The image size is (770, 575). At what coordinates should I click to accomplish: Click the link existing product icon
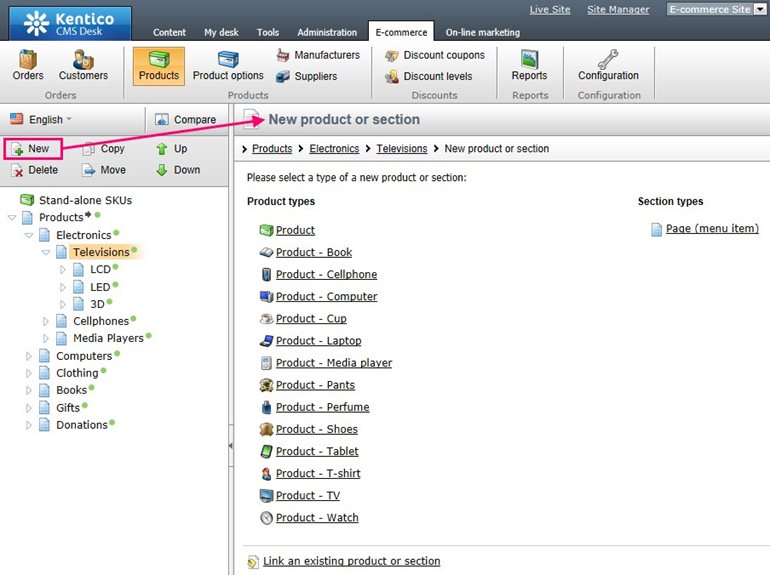pyautogui.click(x=253, y=561)
